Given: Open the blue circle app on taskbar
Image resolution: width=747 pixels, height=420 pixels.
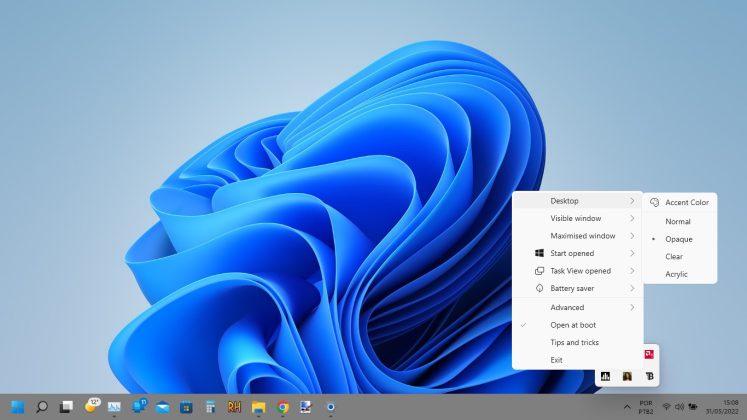Looking at the screenshot, I should point(331,407).
